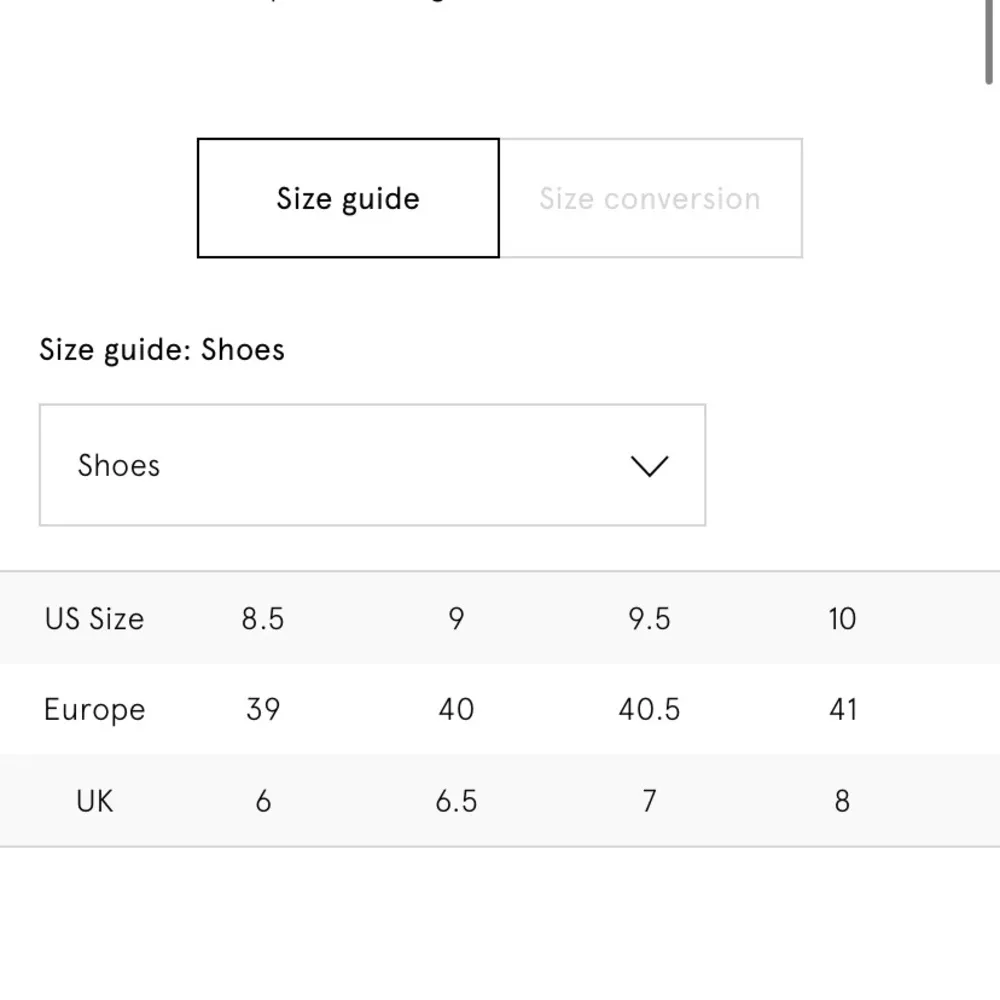Switch to the Size guide tab
This screenshot has height=1000, width=1000.
coord(348,198)
